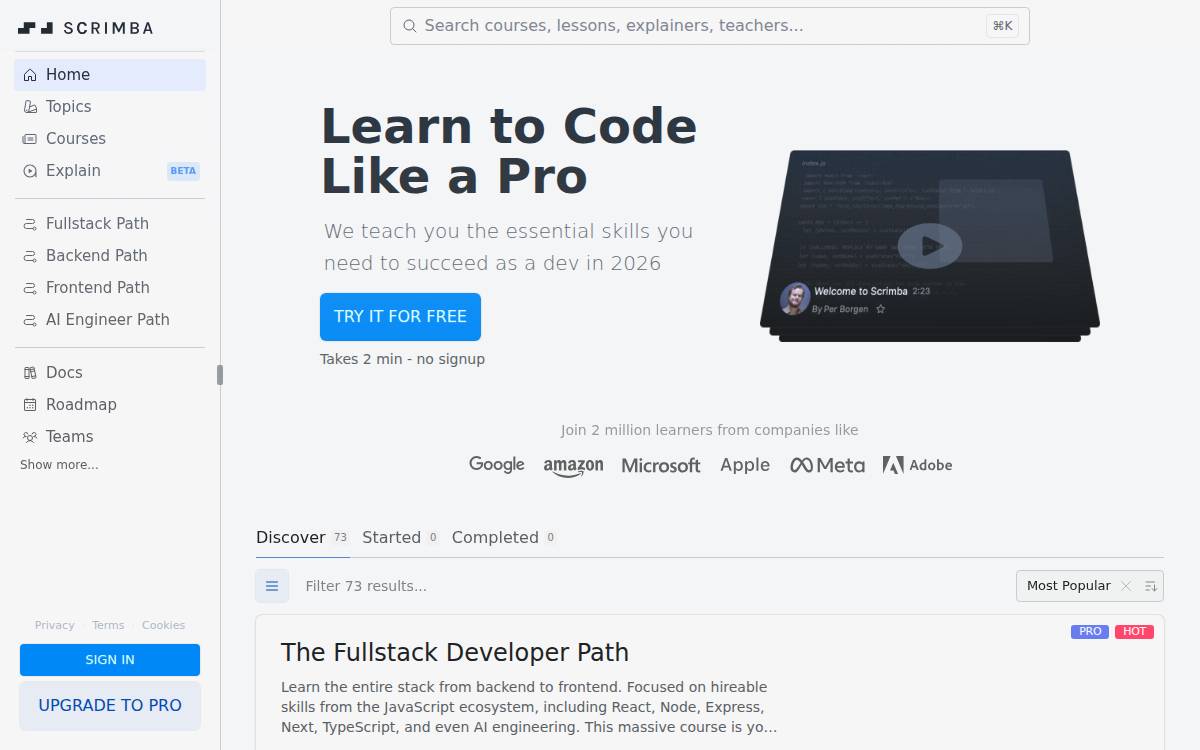Click the SIGN IN button

(110, 660)
